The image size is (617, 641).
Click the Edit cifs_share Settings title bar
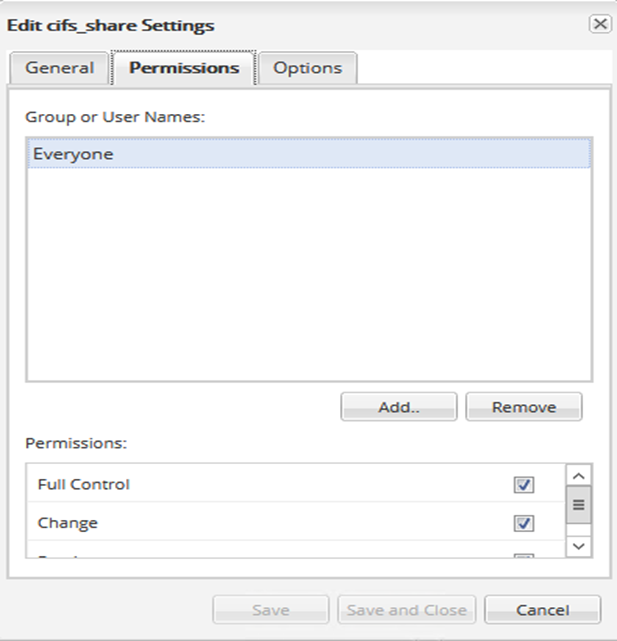tap(250, 24)
